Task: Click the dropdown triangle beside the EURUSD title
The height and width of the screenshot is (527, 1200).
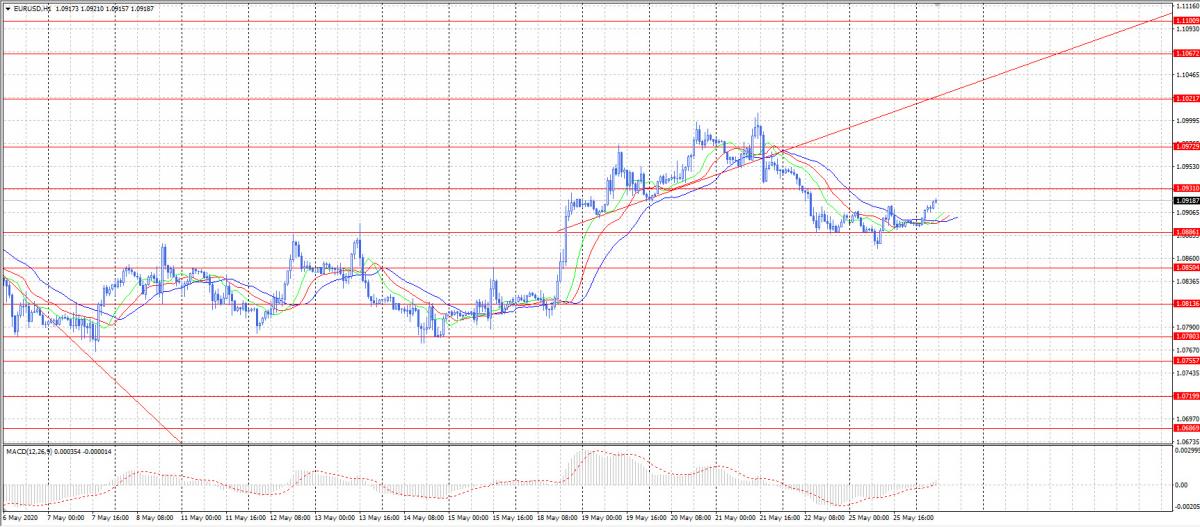Action: tap(8, 7)
